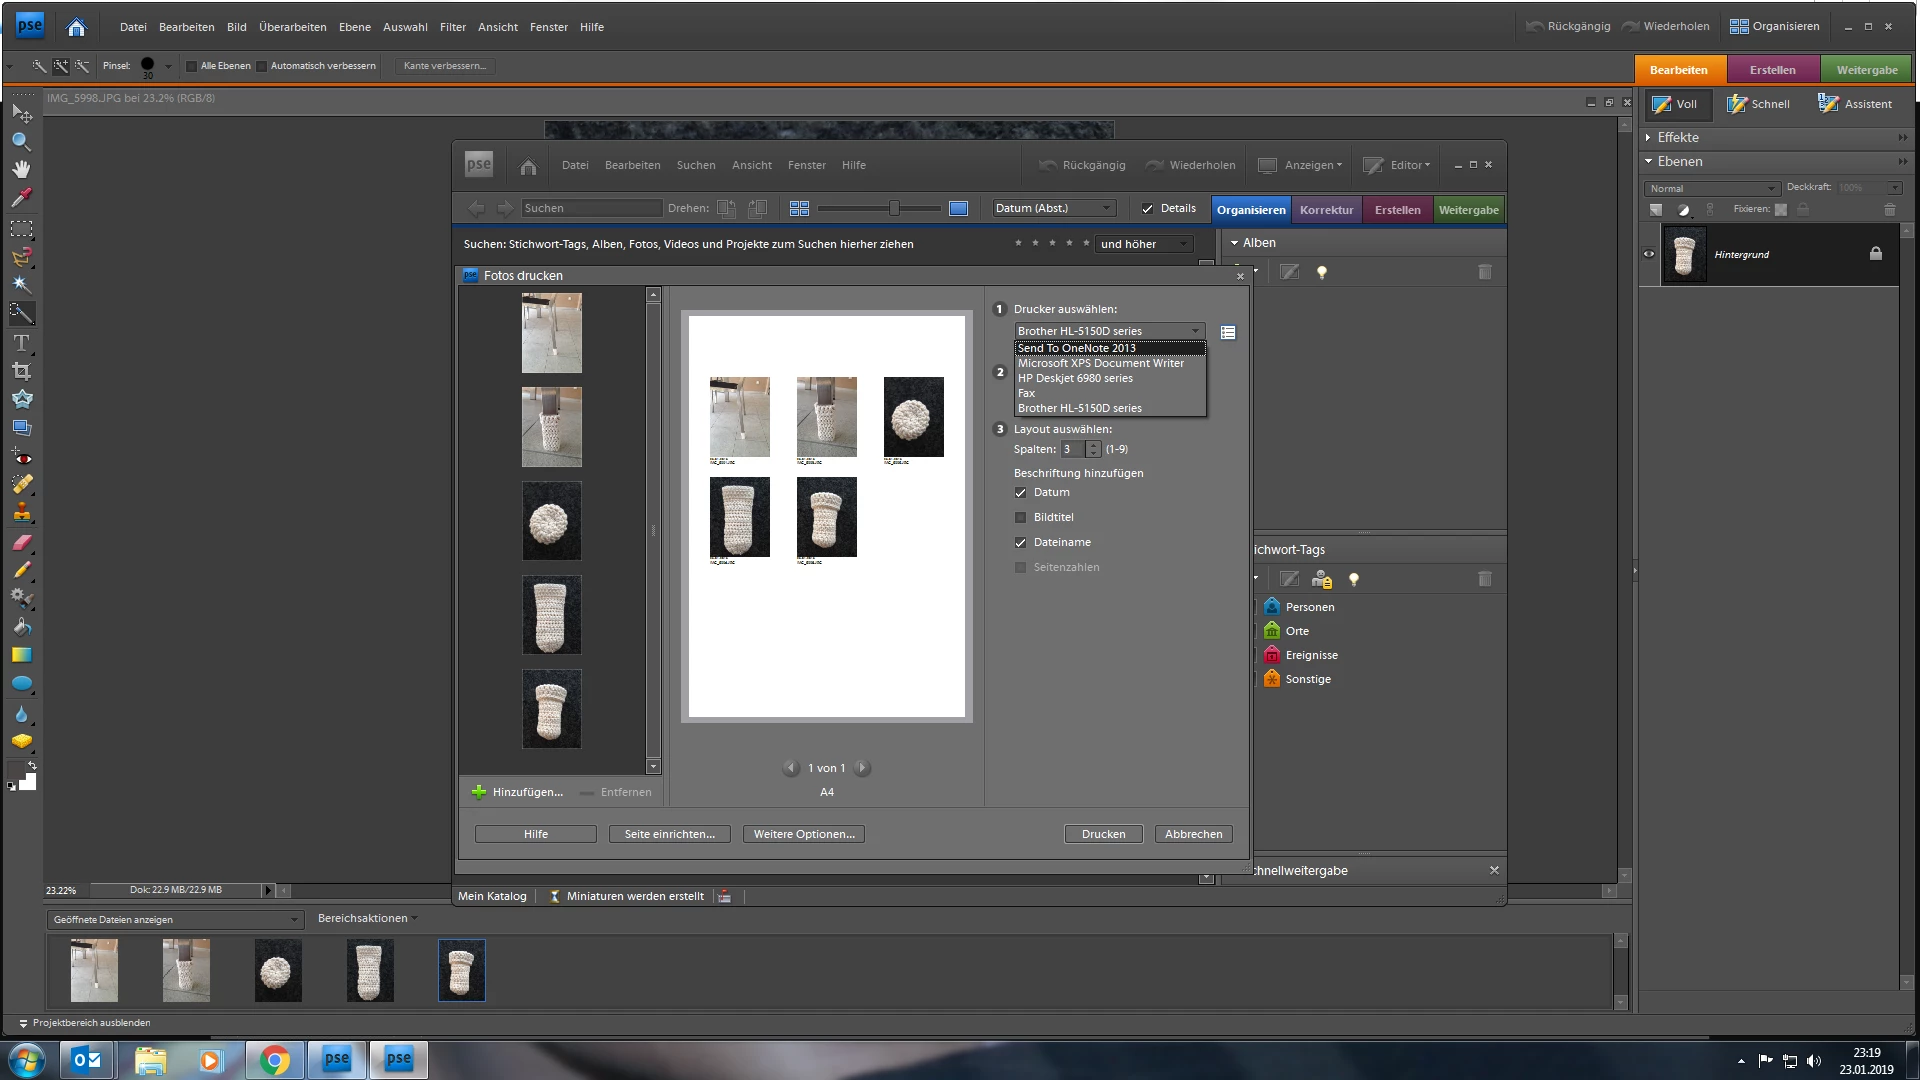
Task: Open the Datum (Abst.) sort dropdown
Action: [1053, 208]
